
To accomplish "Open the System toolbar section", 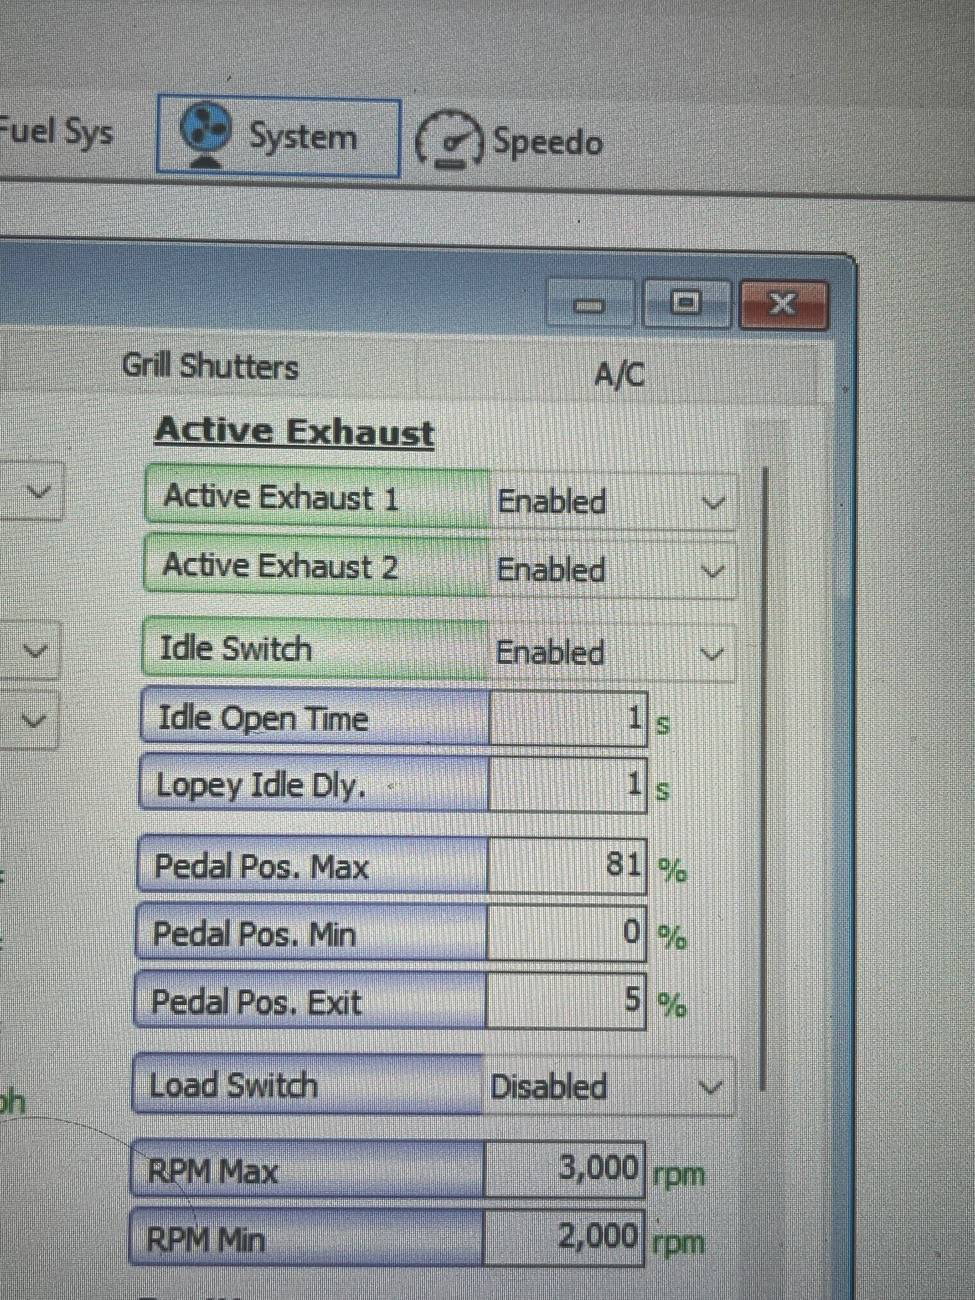I will click(278, 137).
